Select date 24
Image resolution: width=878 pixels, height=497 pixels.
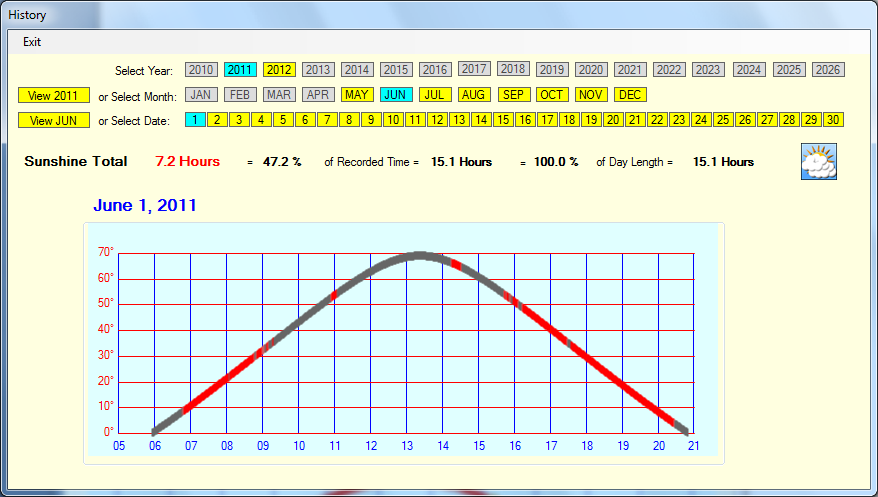pyautogui.click(x=701, y=119)
